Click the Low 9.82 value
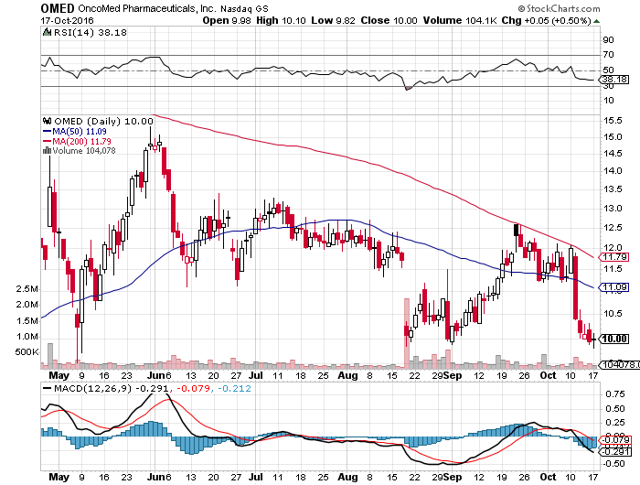This screenshot has height=485, width=640. click(333, 20)
